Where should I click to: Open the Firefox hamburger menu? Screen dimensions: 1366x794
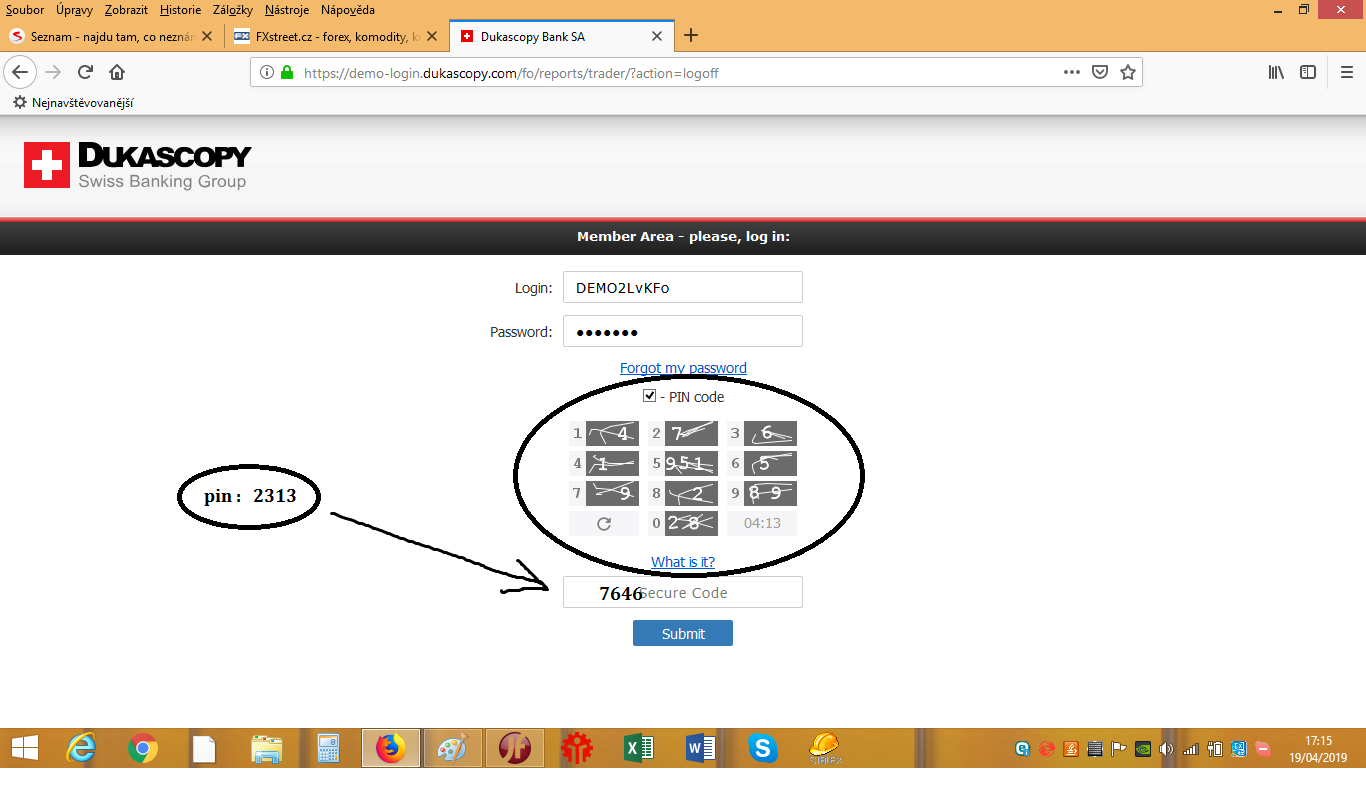1346,72
